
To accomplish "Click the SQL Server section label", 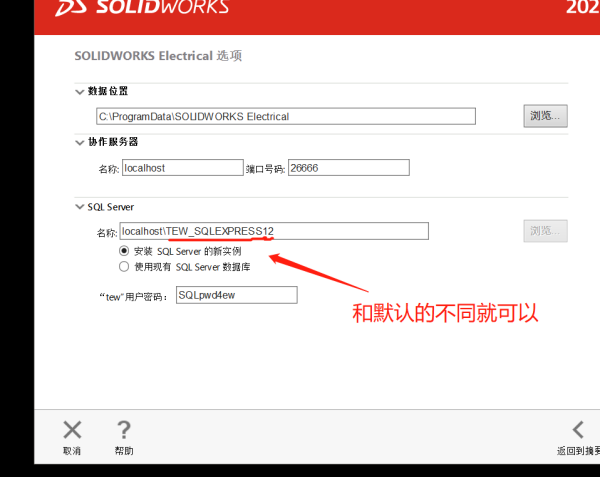I will (x=111, y=207).
